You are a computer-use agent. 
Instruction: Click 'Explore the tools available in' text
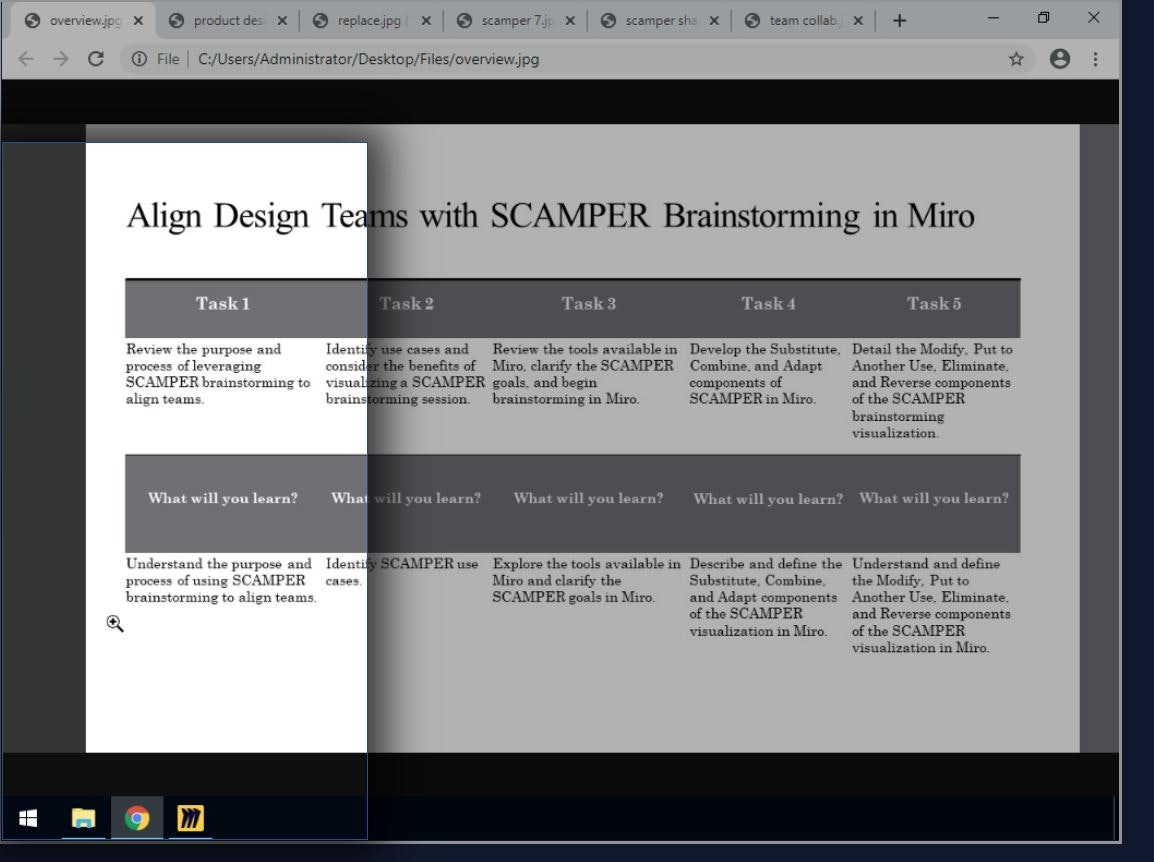pos(587,581)
